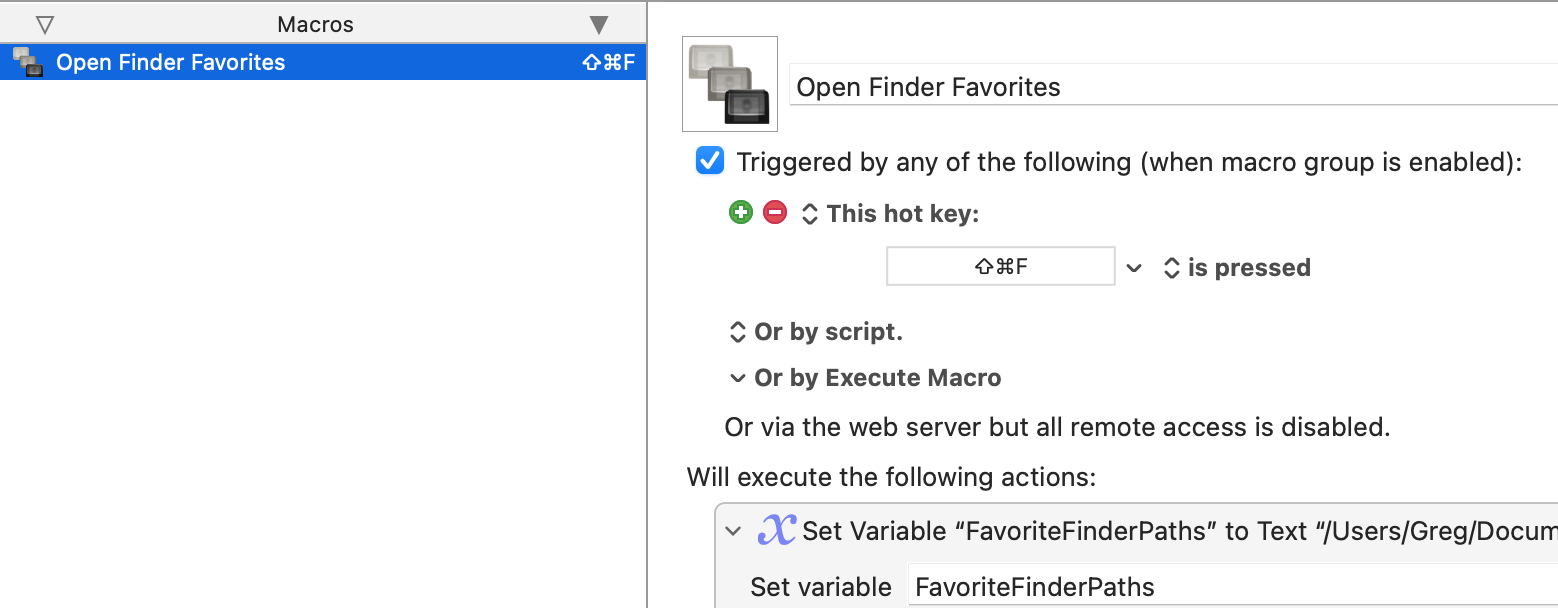The width and height of the screenshot is (1558, 608).
Task: Click the small macro icon beside Open Finder Favorites
Action: (x=28, y=62)
